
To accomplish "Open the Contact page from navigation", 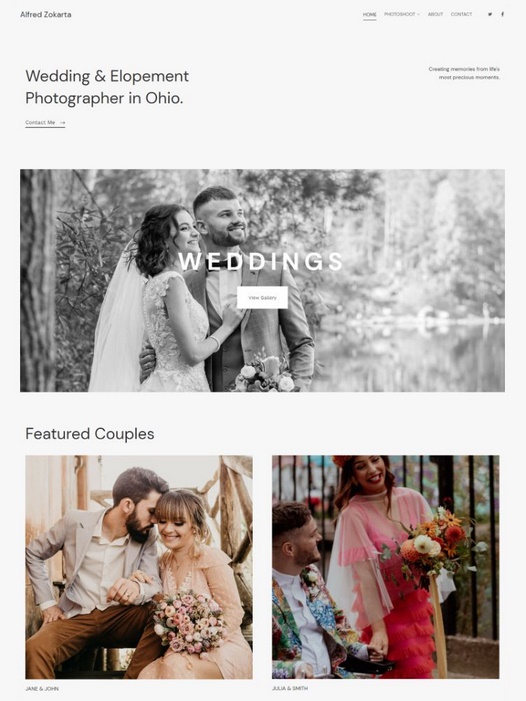I will coord(461,14).
